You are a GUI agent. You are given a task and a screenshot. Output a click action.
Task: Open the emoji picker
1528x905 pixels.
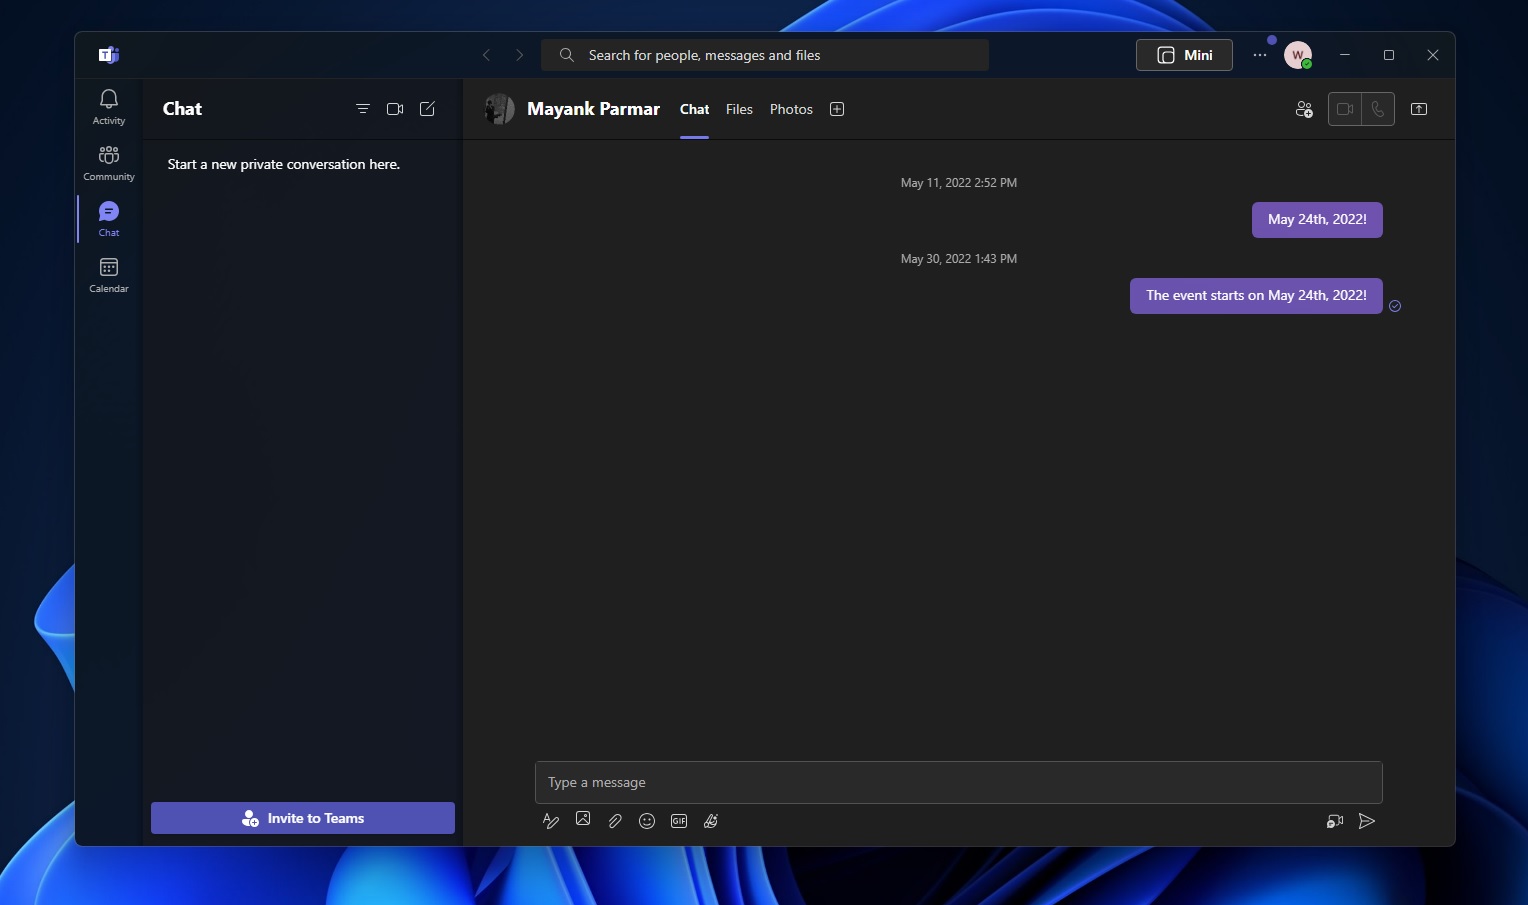(647, 821)
